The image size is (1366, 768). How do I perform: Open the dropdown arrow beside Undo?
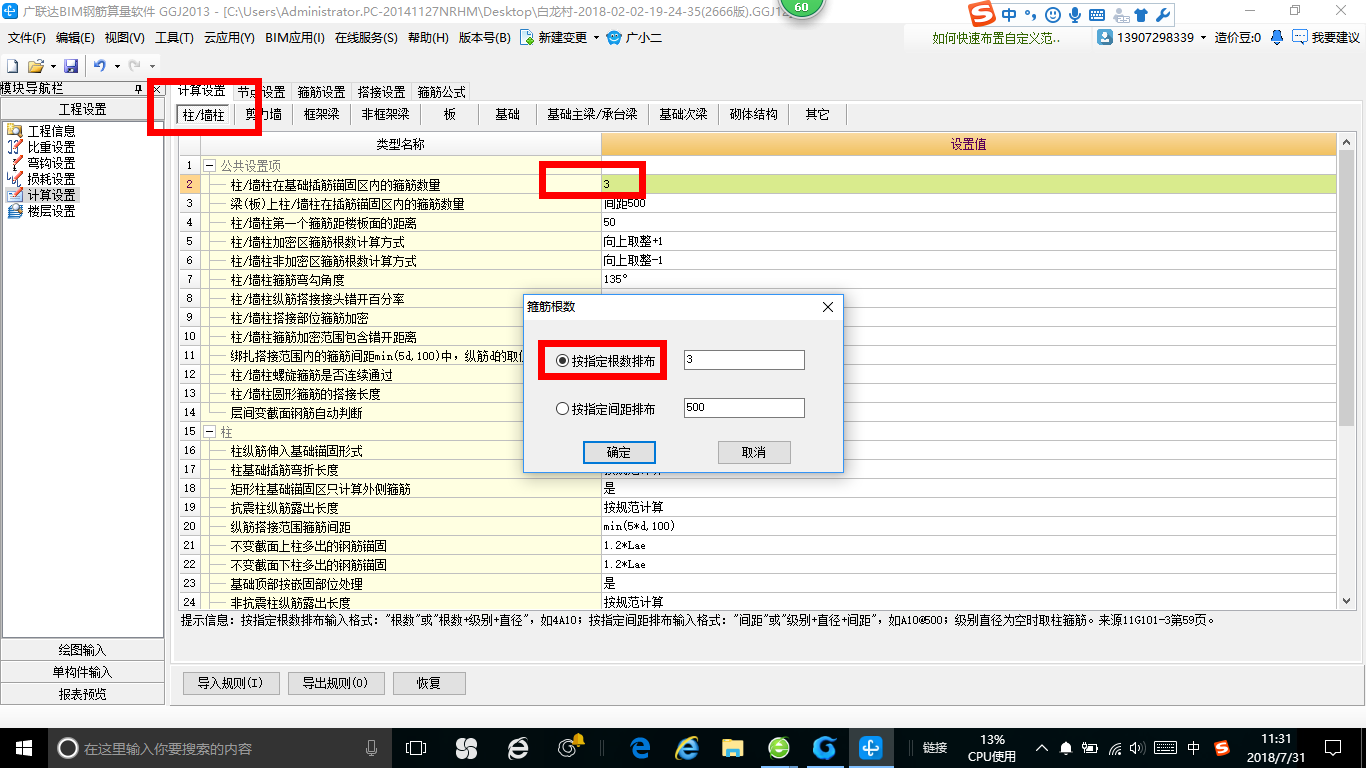117,66
